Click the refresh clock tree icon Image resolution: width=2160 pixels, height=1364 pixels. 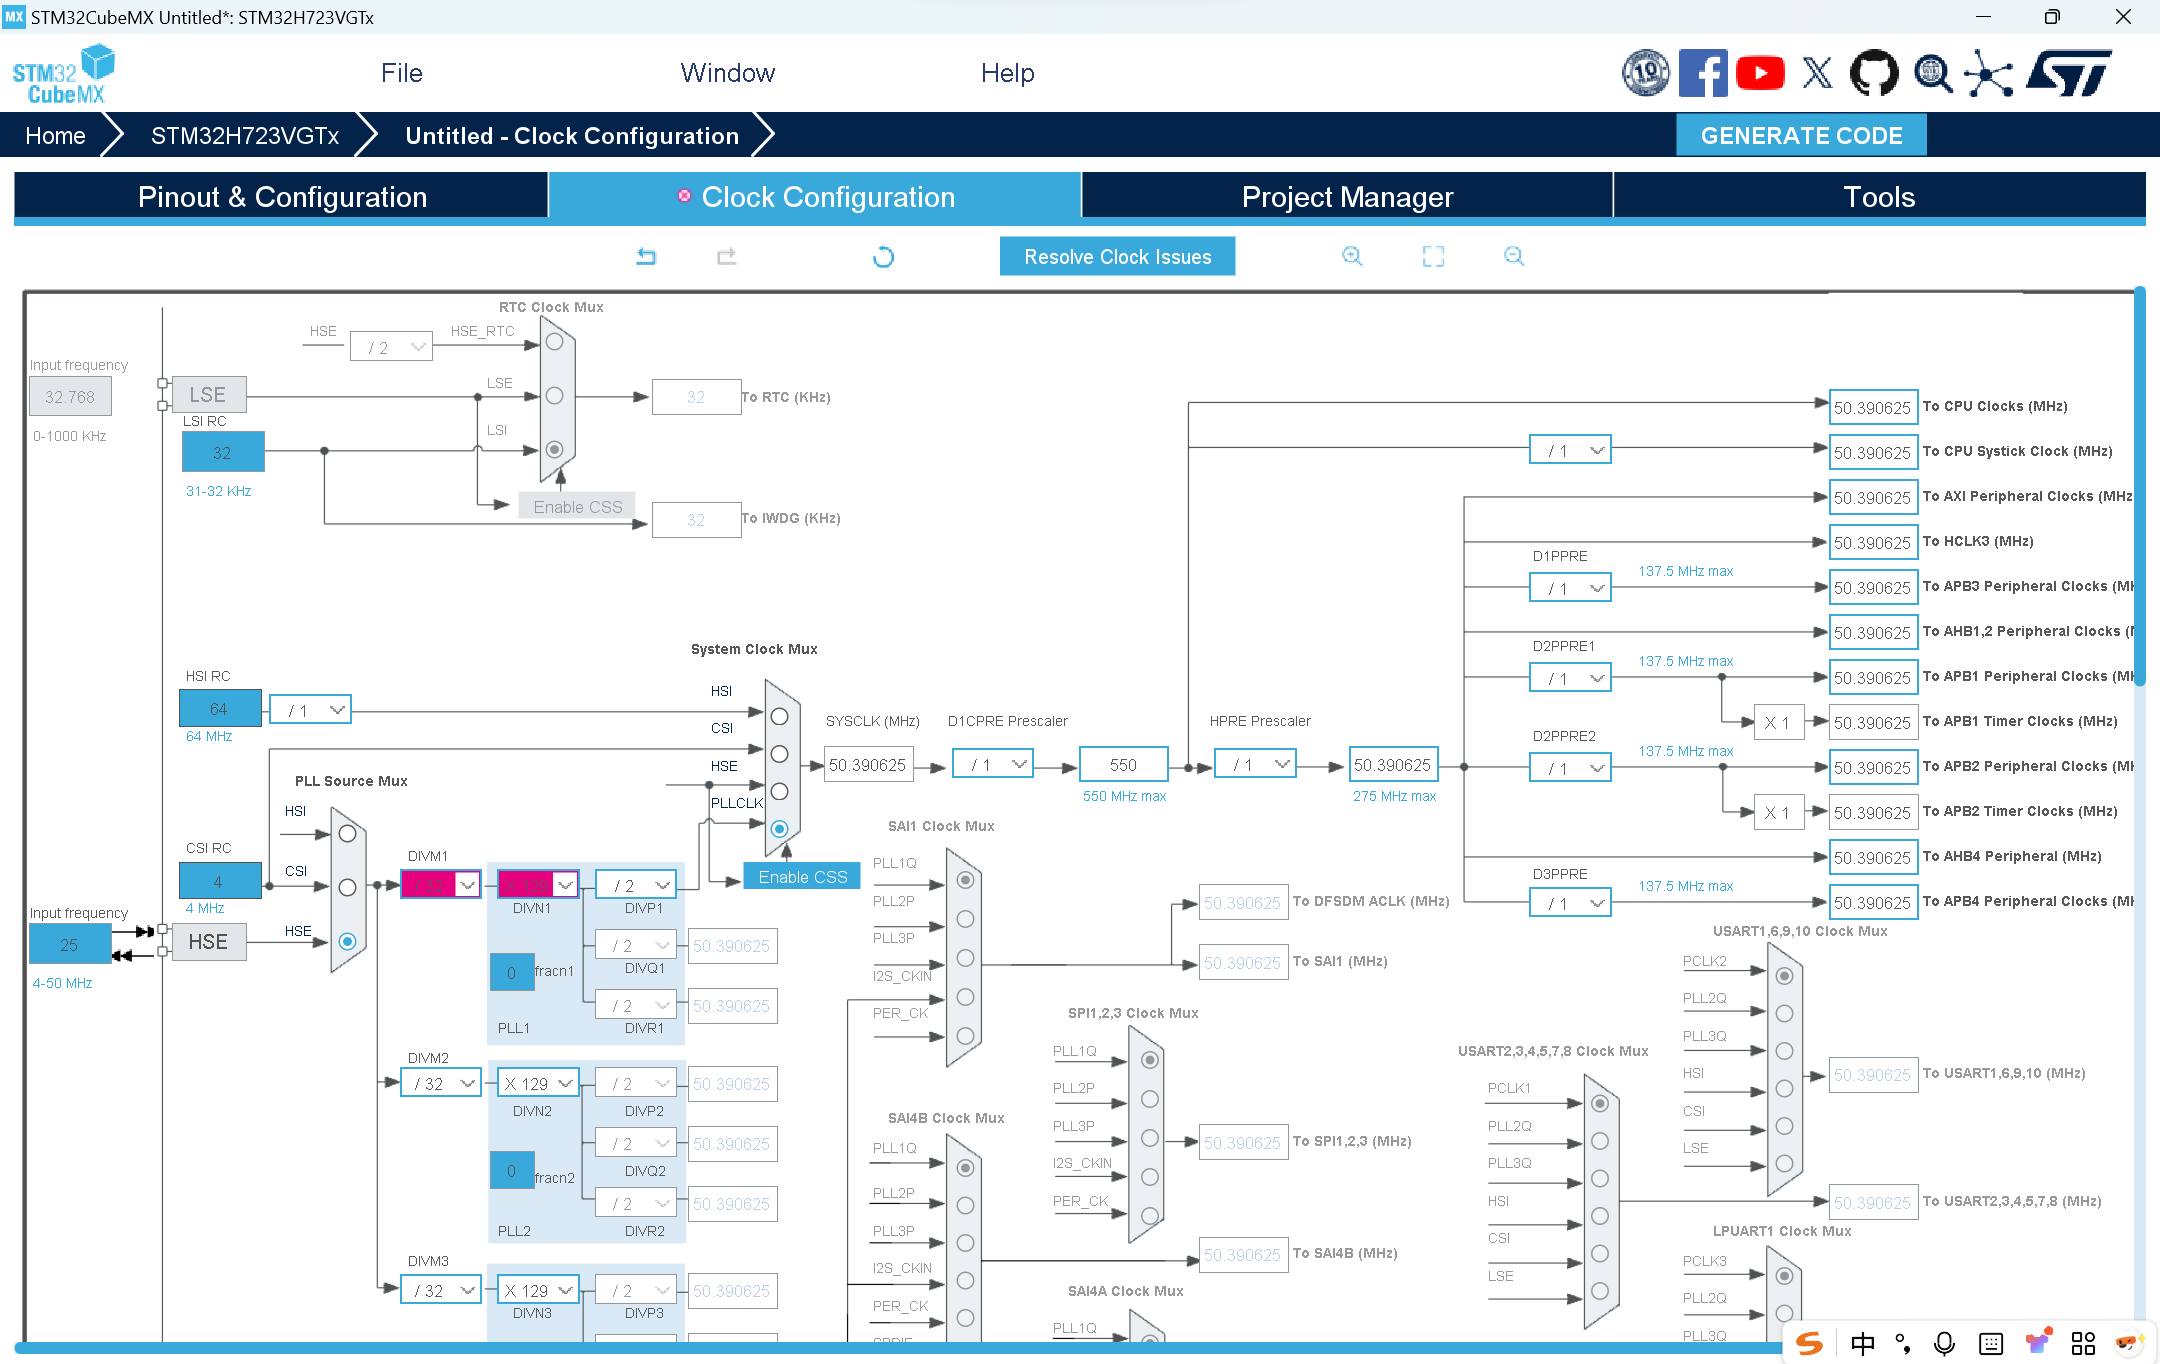(x=883, y=257)
